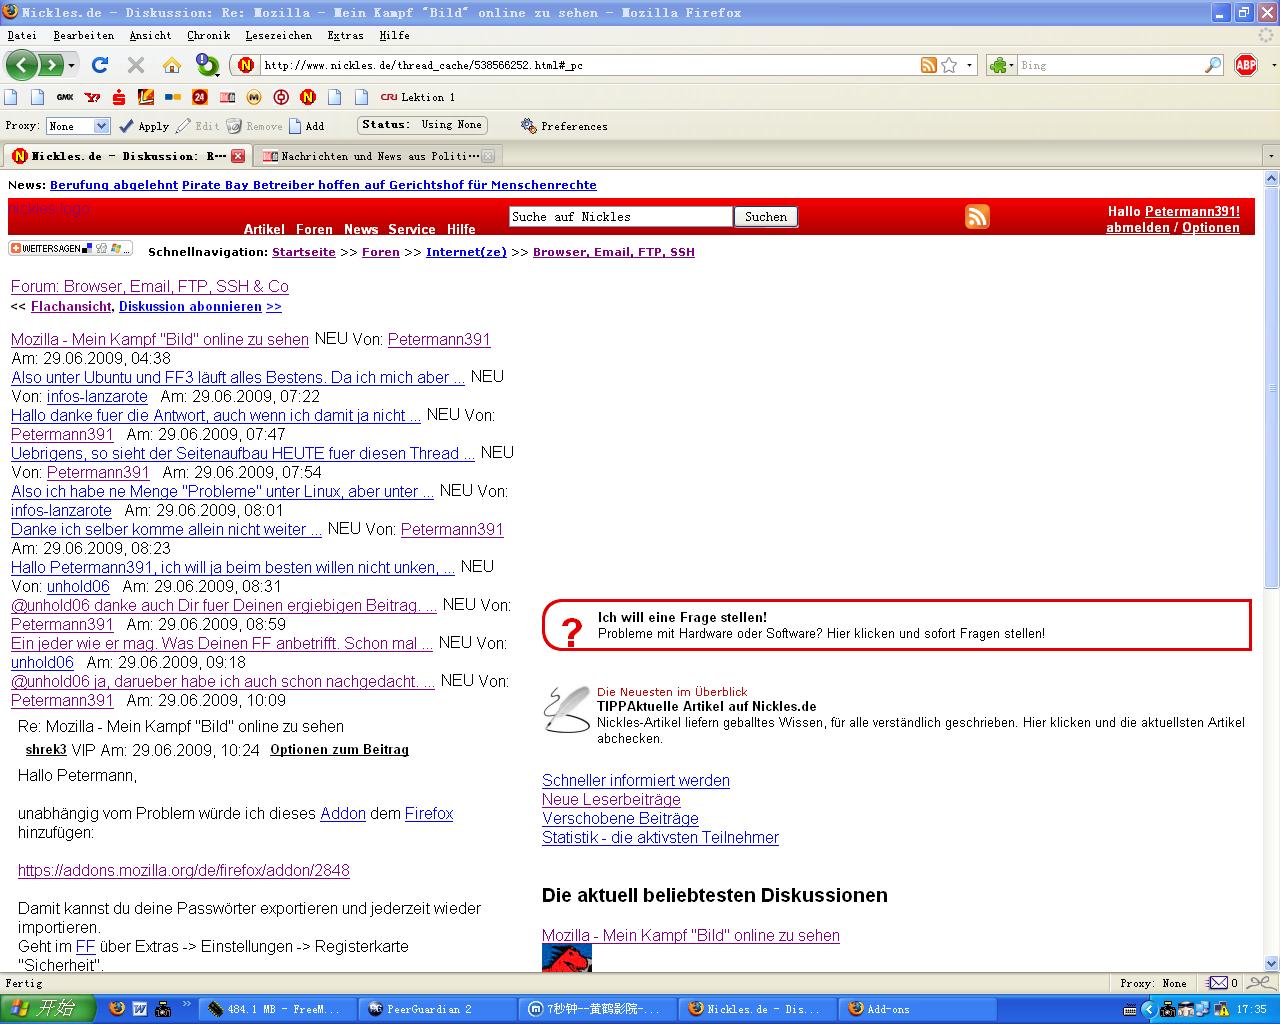Open Foren in Nickles navigation bar

[314, 229]
